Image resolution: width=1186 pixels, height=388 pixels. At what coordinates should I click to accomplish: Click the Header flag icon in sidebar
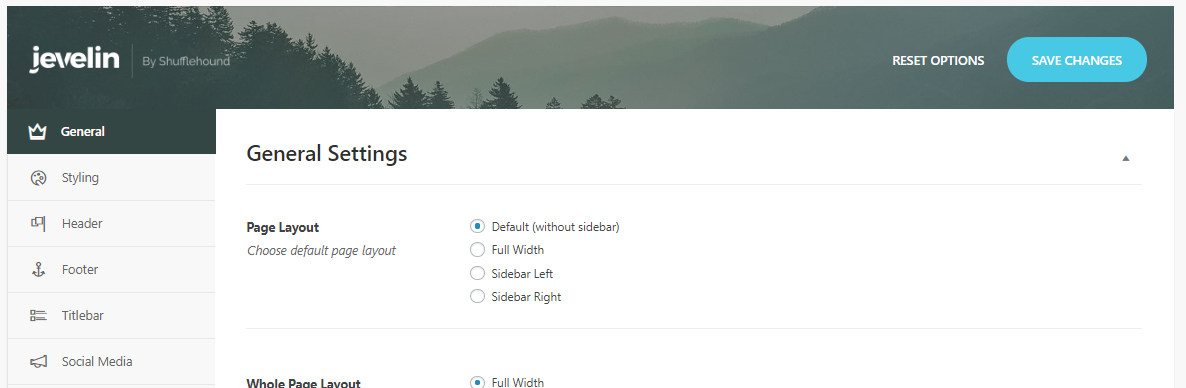[38, 223]
